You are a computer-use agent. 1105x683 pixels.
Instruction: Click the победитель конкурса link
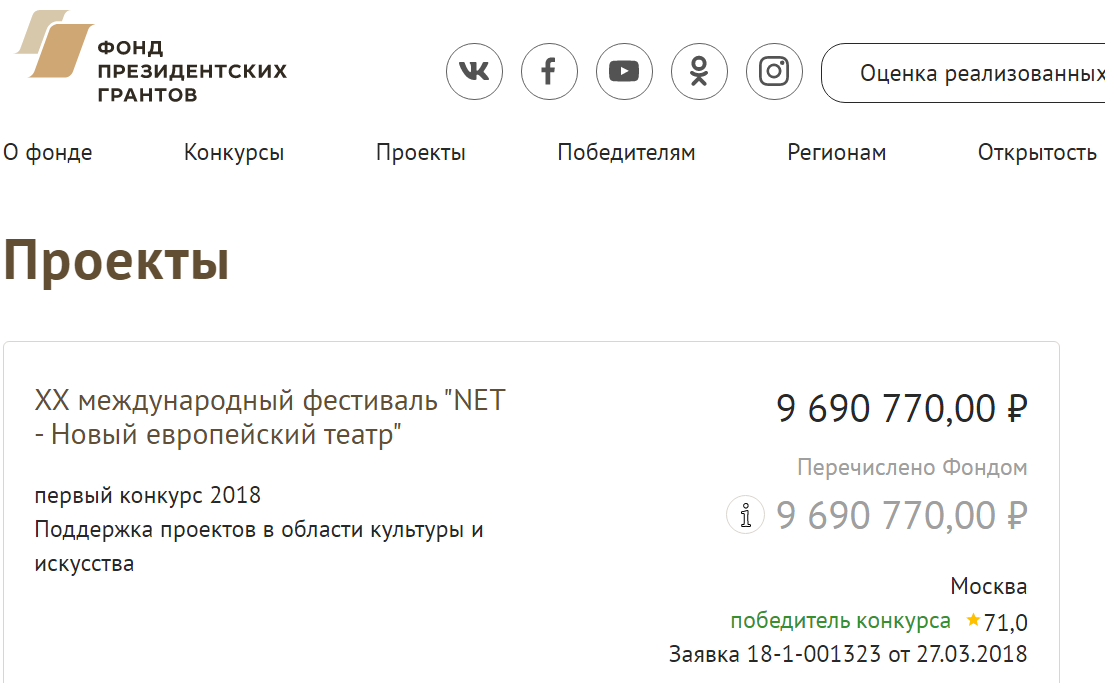(841, 621)
